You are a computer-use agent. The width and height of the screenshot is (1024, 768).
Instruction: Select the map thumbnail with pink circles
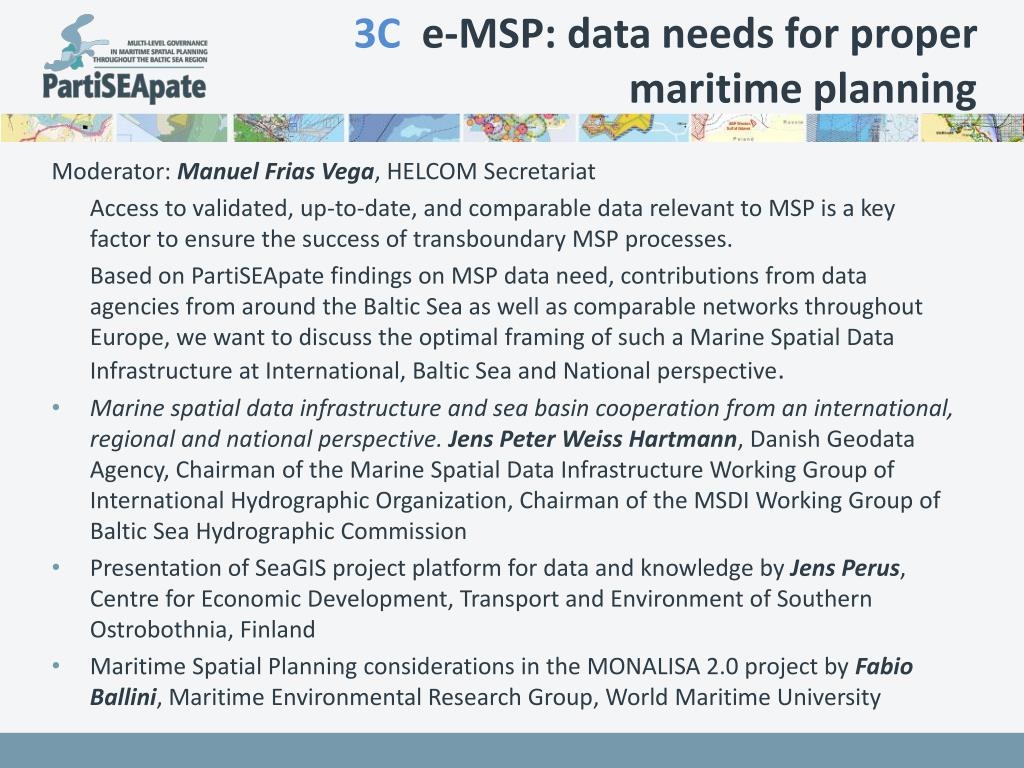[519, 127]
